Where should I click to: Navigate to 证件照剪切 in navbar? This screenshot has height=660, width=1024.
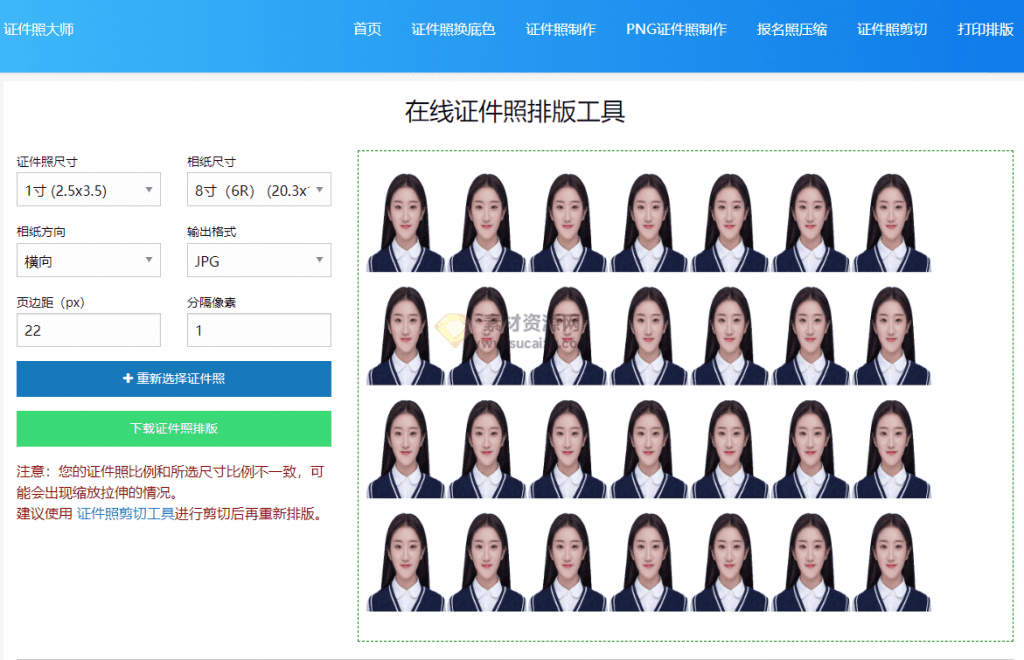tap(891, 29)
